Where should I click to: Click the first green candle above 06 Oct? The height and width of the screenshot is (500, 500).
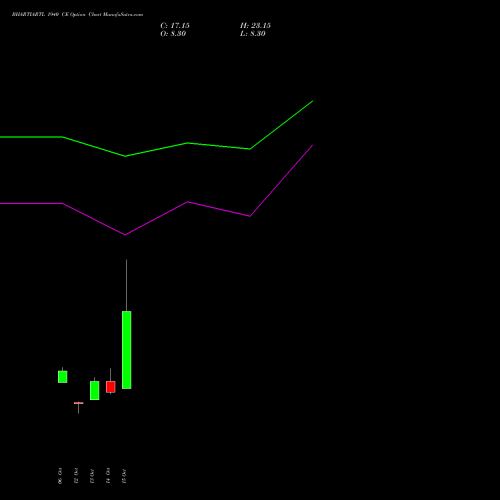pyautogui.click(x=63, y=377)
